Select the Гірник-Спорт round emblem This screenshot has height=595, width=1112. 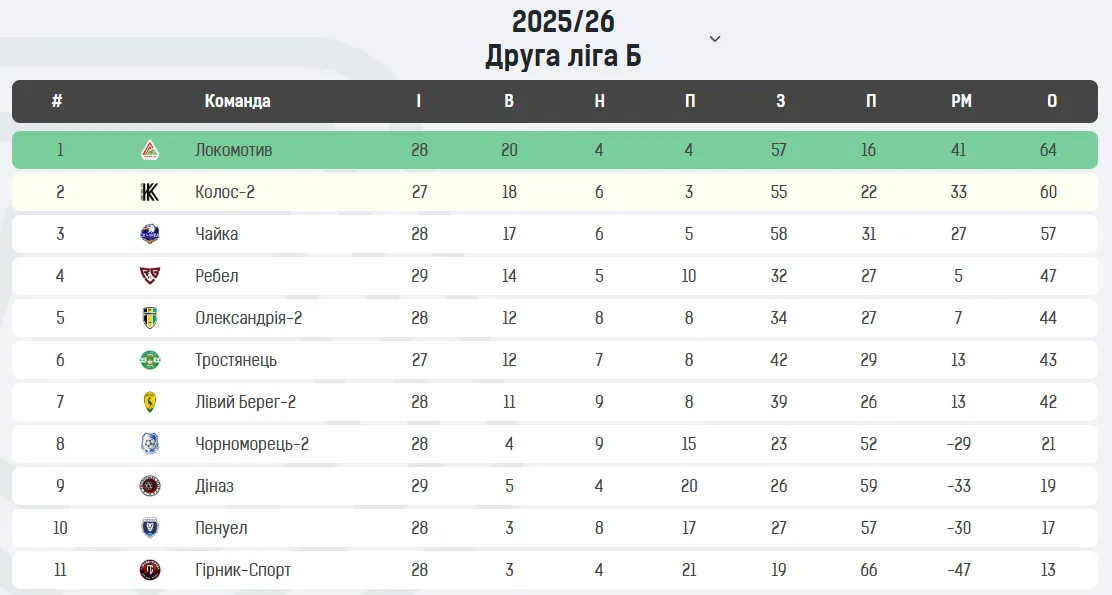point(150,569)
